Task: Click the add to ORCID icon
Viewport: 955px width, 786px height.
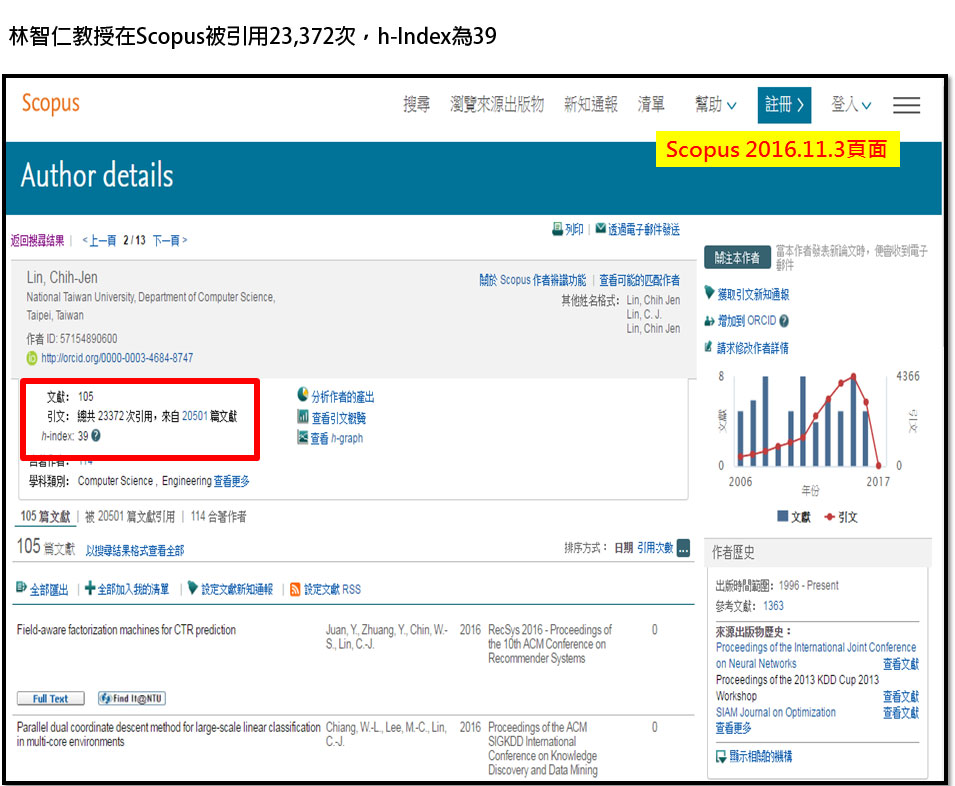Action: 709,321
